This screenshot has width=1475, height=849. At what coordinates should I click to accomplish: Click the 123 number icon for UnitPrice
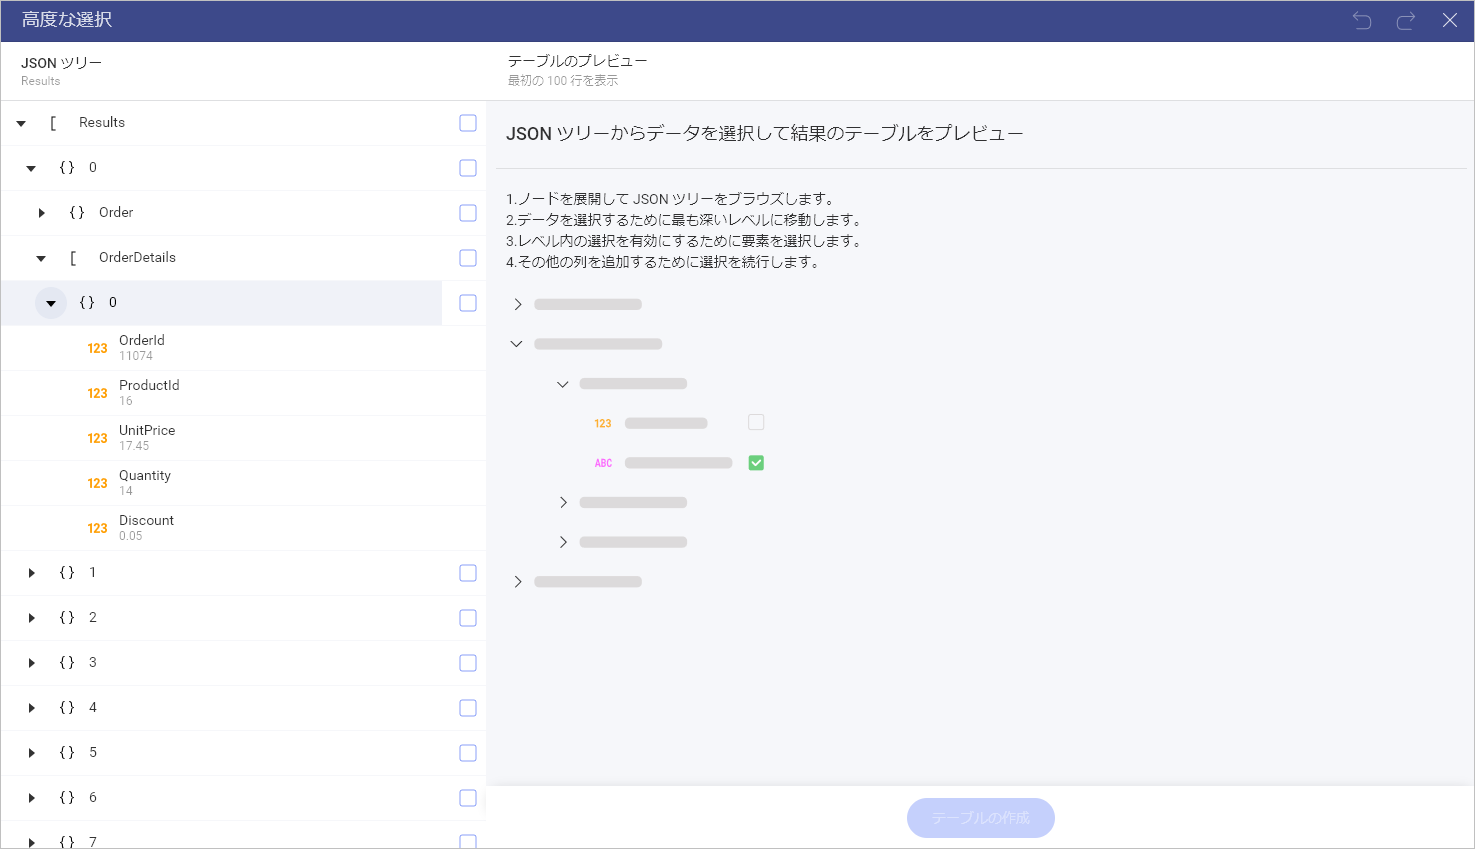[97, 438]
